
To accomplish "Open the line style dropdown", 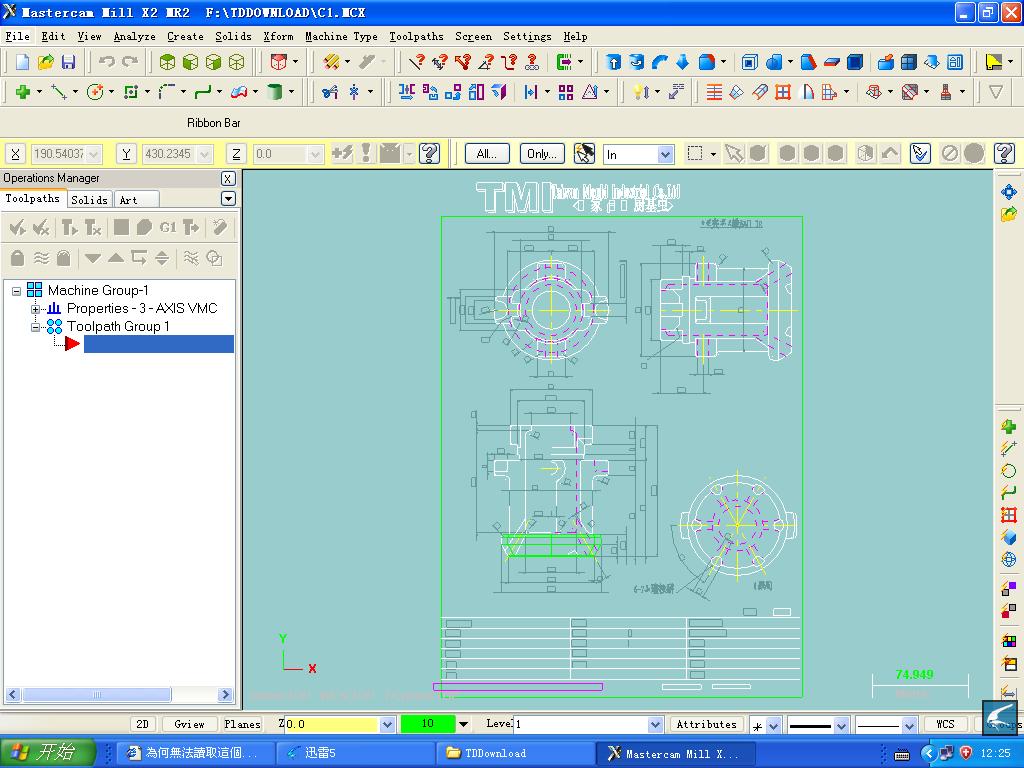I will click(x=841, y=725).
